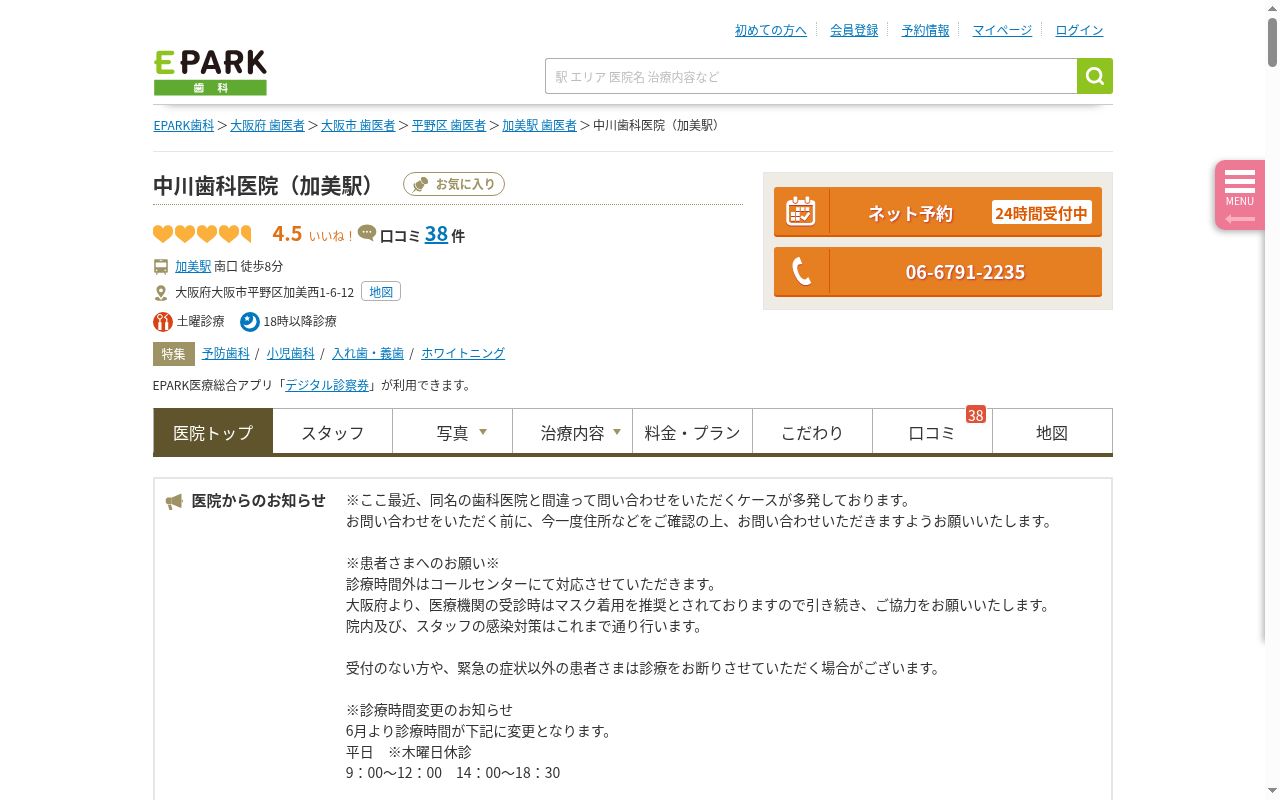Click the heart rating icons
Image resolution: width=1280 pixels, height=800 pixels.
point(202,234)
